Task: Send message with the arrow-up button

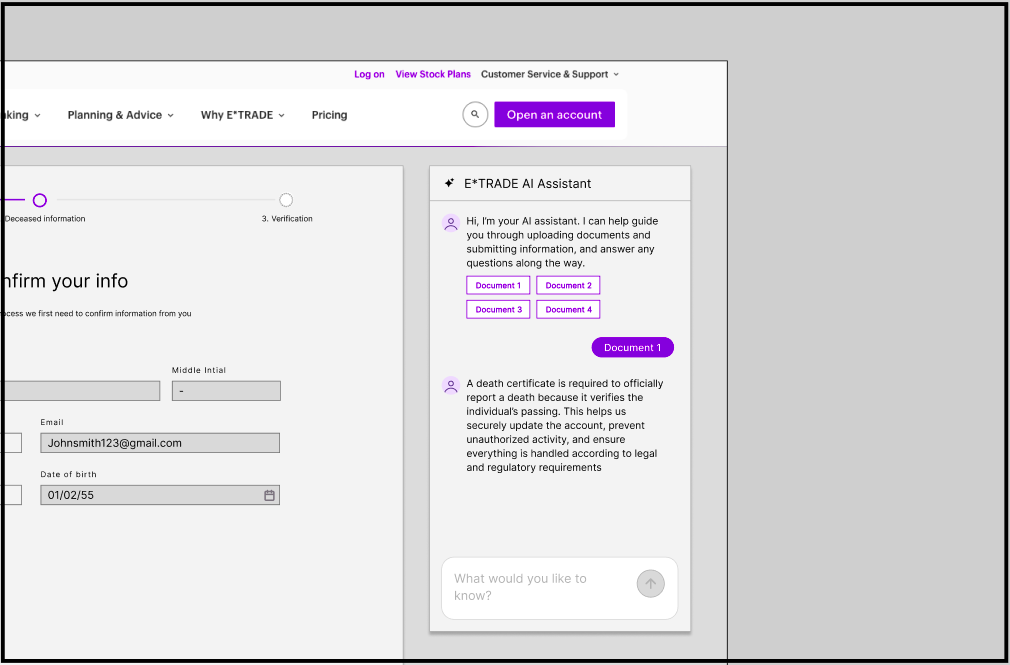Action: pos(651,584)
